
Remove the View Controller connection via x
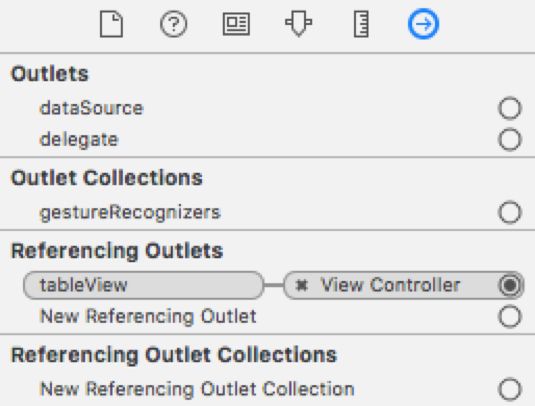(302, 285)
